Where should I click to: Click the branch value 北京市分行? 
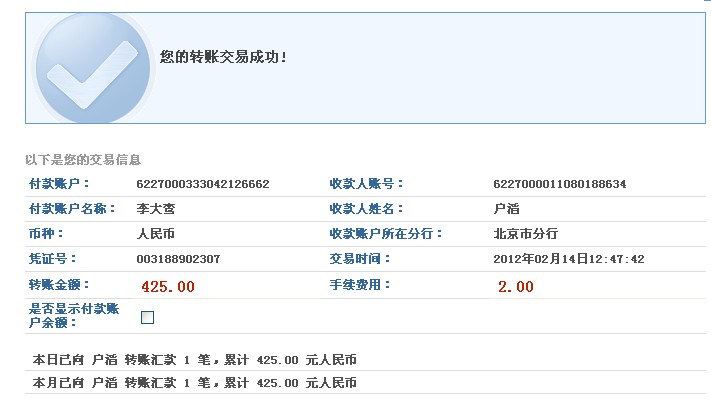(x=526, y=234)
